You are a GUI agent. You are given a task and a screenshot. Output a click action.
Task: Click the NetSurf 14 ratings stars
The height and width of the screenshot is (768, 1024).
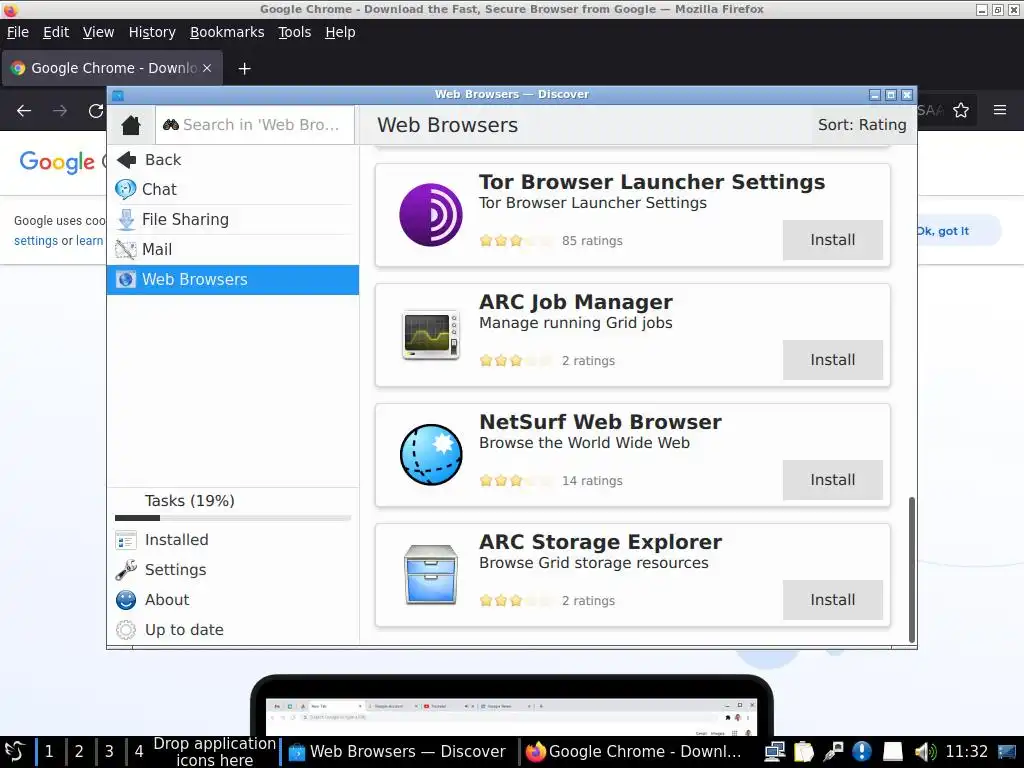[x=516, y=481]
